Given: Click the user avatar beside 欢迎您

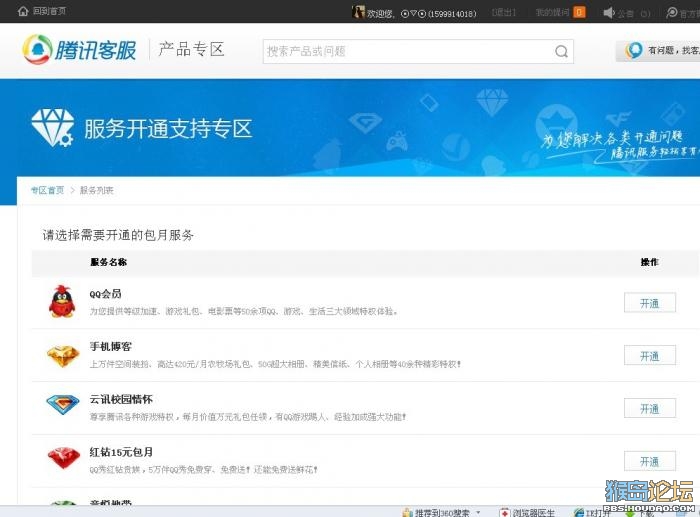Looking at the screenshot, I should [358, 12].
